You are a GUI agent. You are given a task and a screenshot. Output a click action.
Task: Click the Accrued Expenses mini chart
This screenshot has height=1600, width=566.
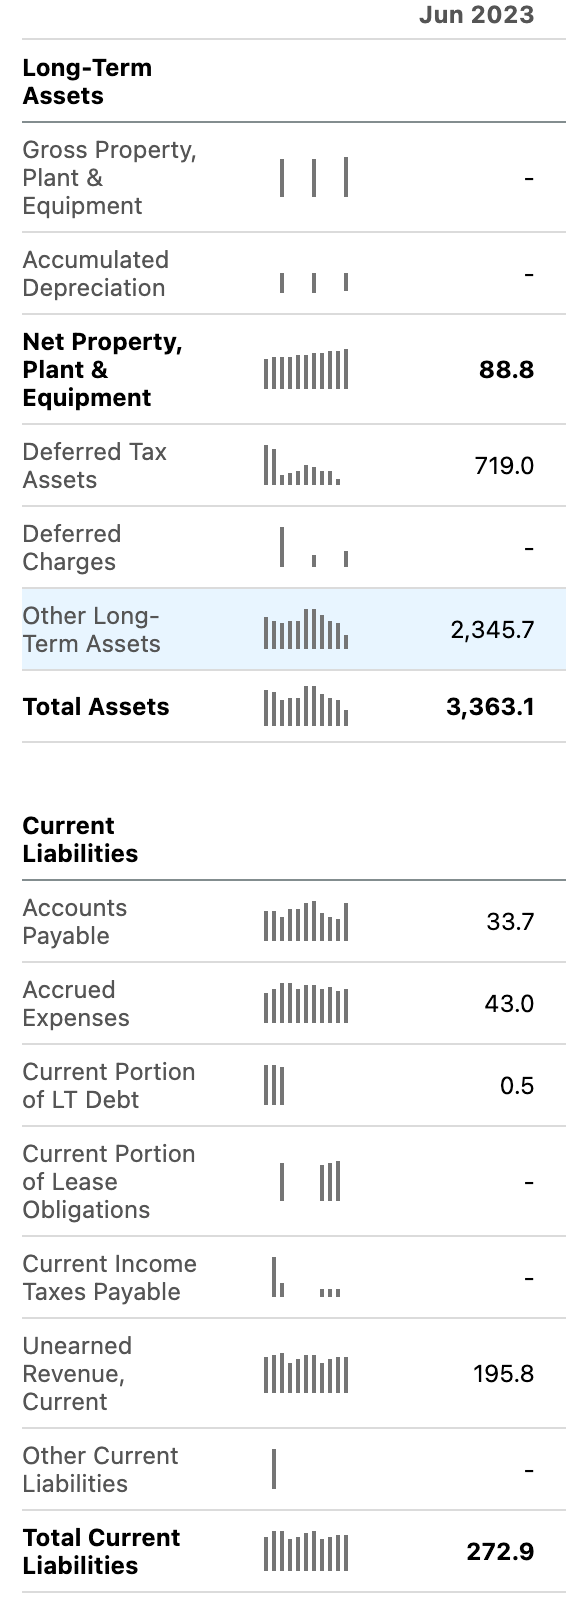coord(306,1003)
